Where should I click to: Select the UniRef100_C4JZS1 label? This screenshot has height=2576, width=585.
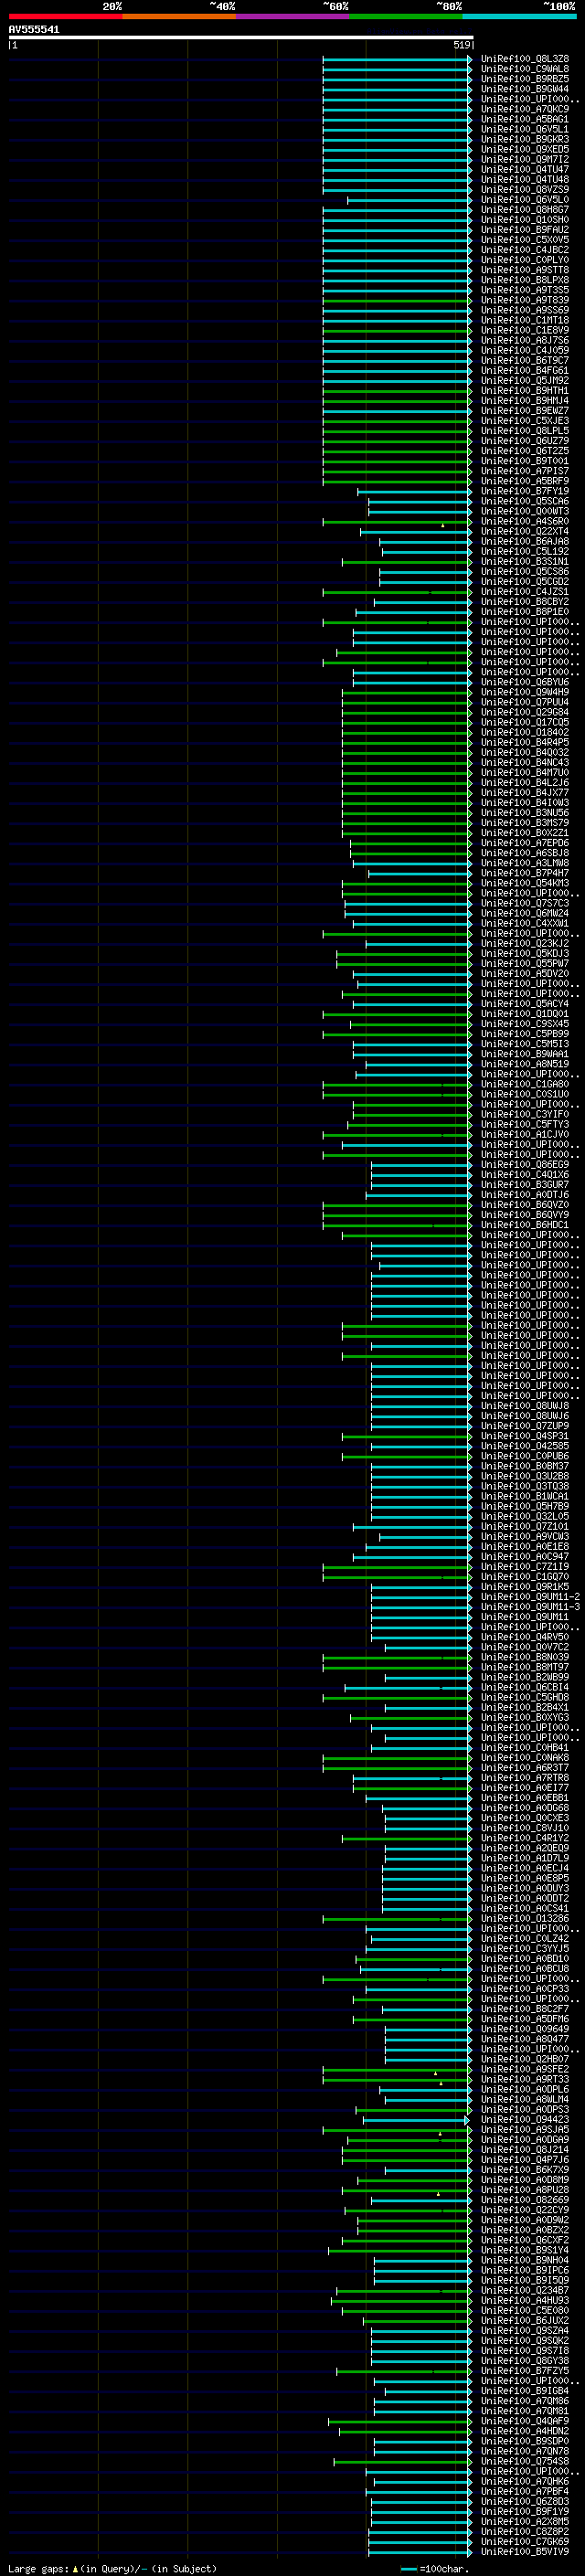[x=525, y=591]
